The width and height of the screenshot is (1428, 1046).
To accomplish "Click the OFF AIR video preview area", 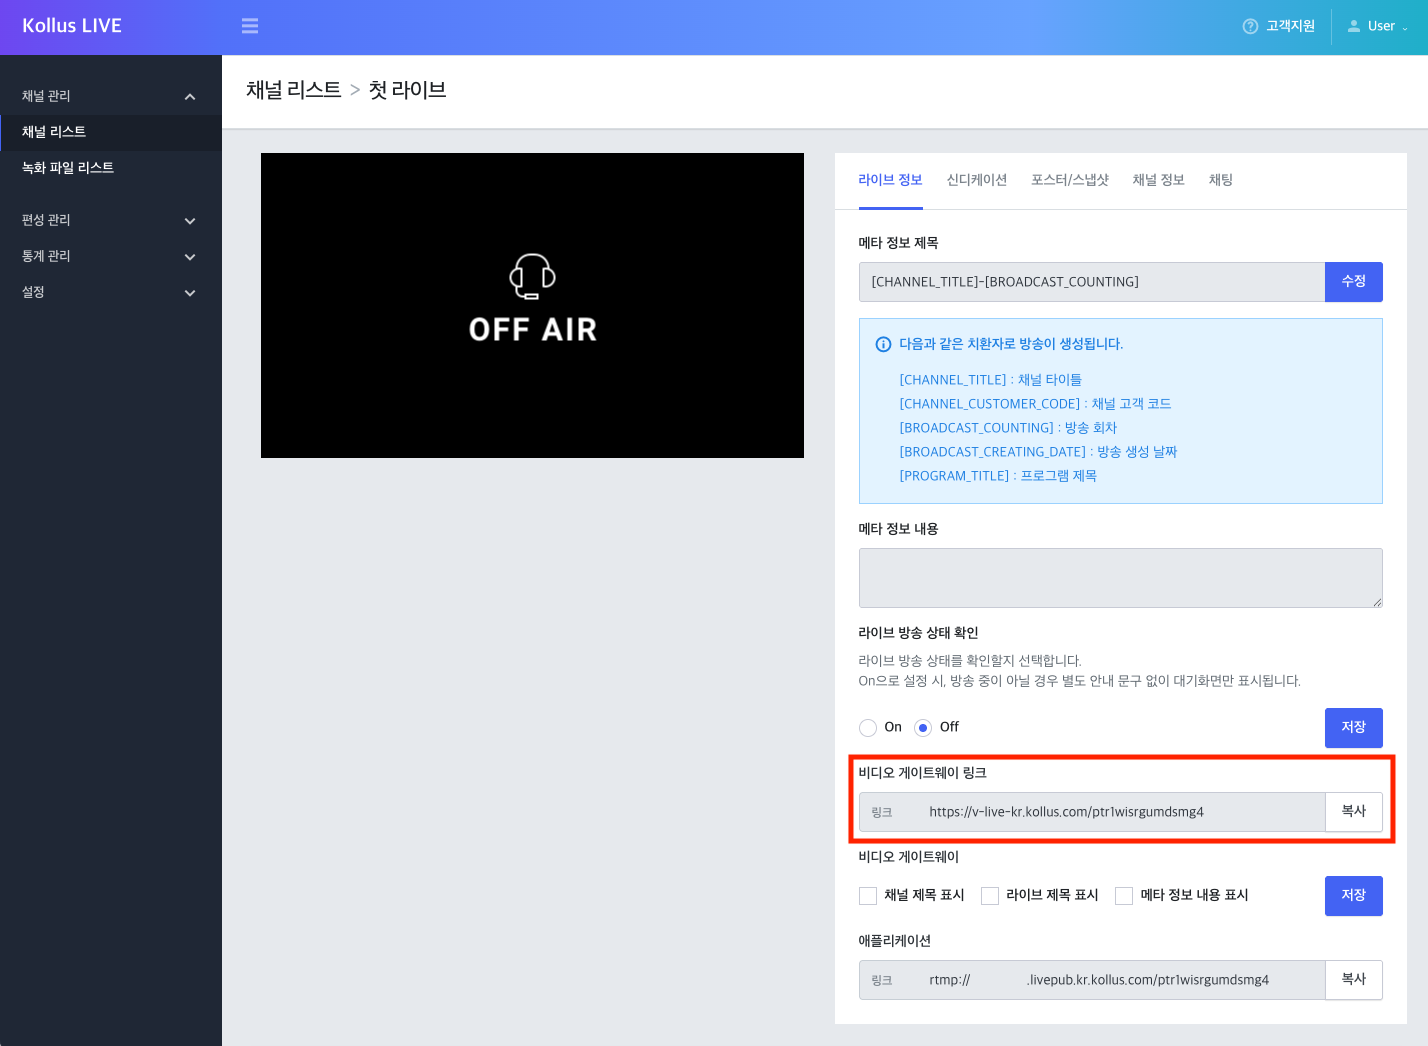I will pos(532,305).
